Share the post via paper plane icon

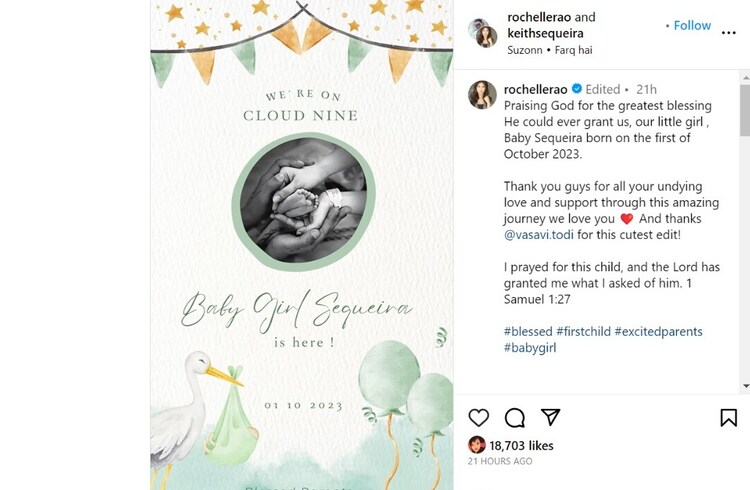(550, 417)
